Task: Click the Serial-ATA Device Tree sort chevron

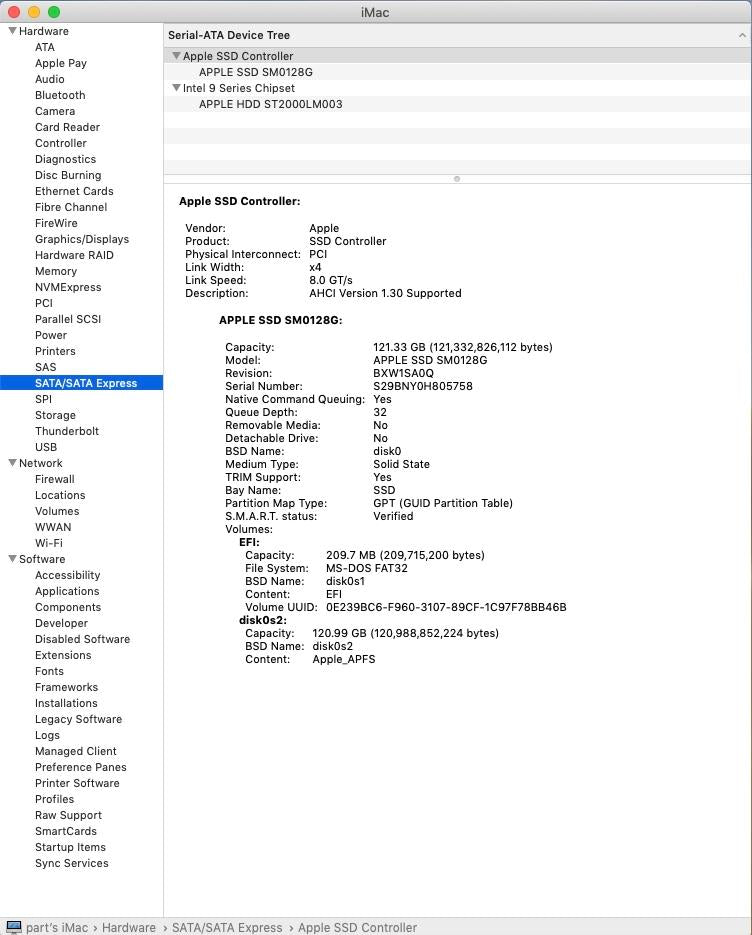Action: pos(742,35)
